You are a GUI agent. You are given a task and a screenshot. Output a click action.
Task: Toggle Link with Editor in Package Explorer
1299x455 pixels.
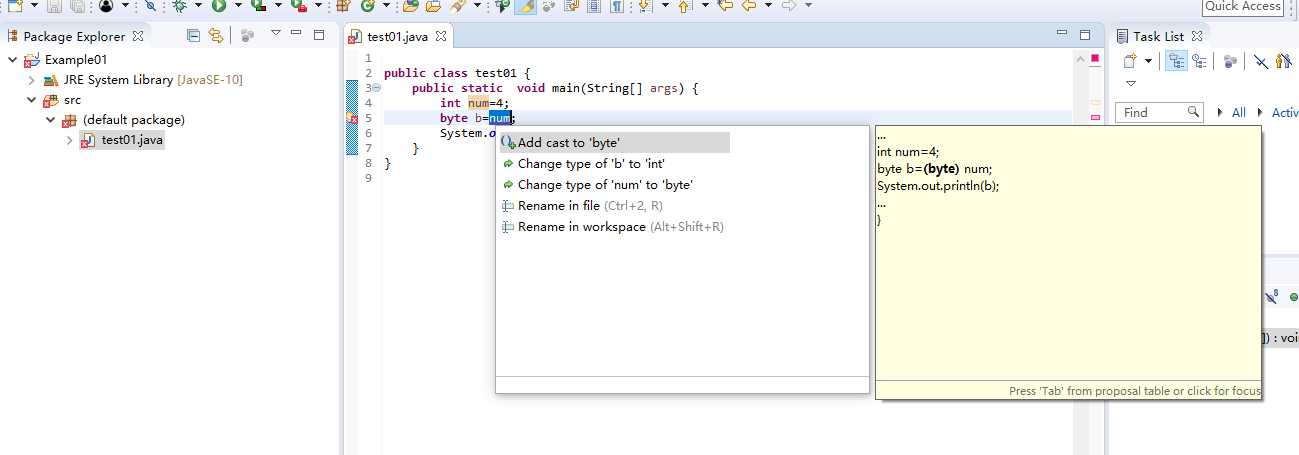(x=215, y=36)
